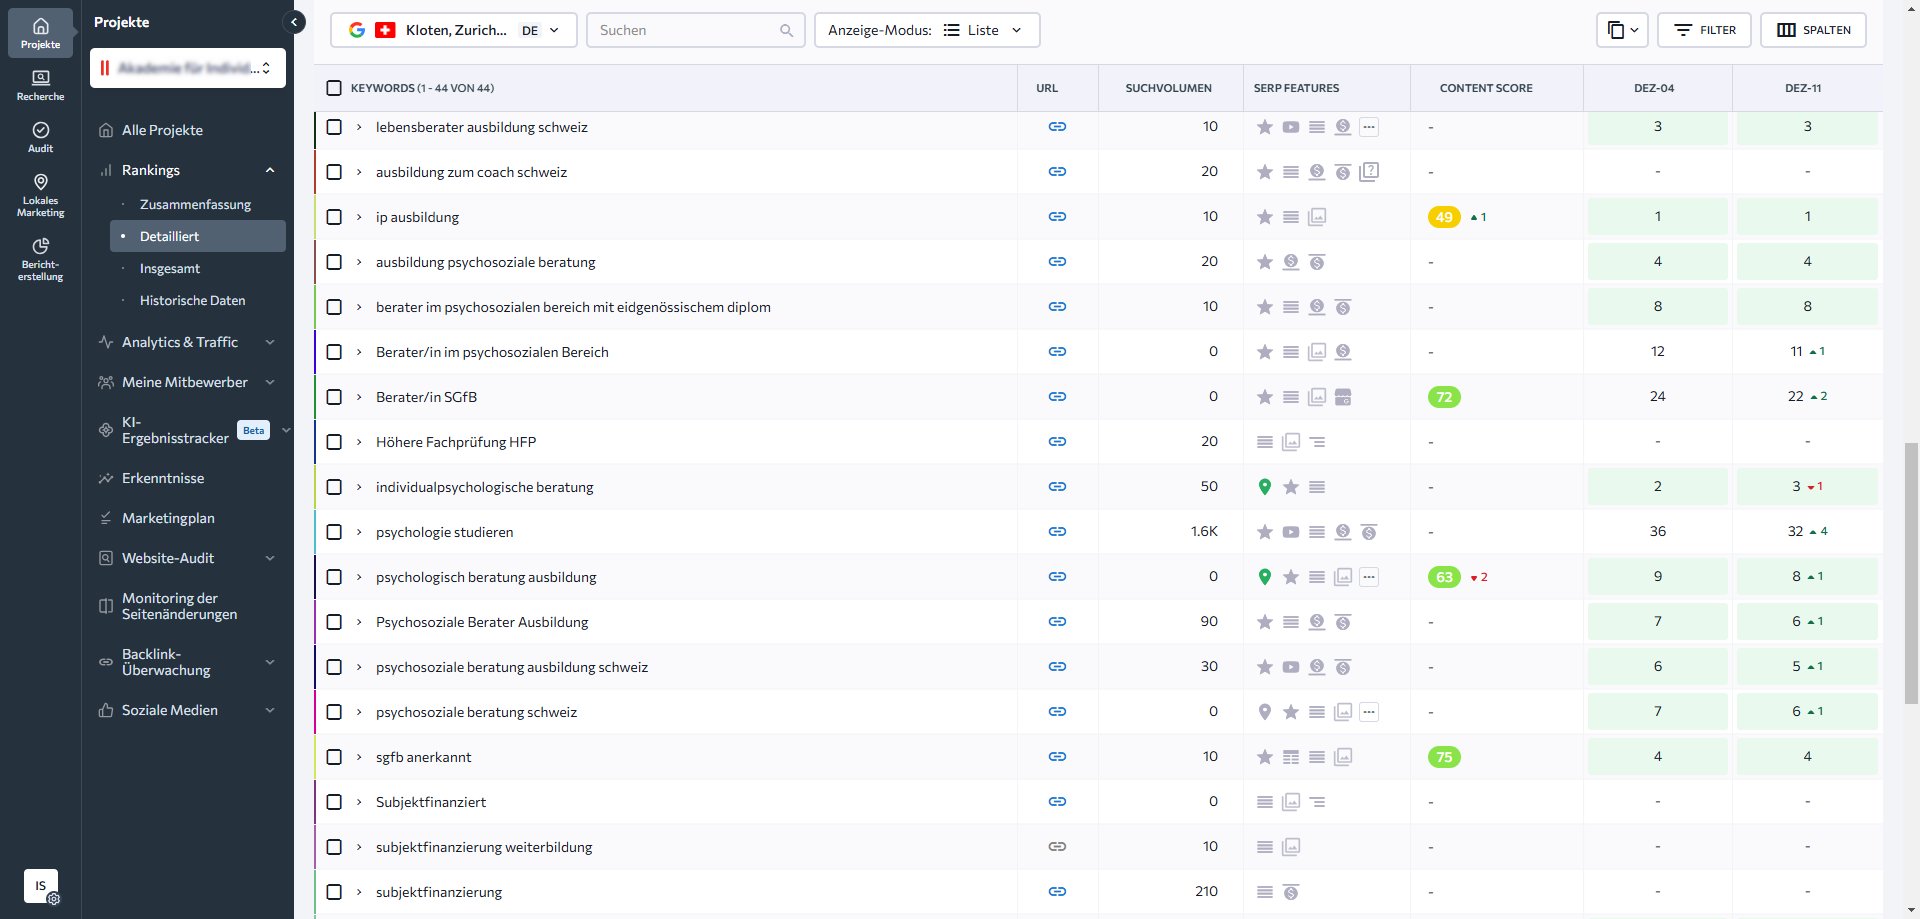Open user settings avatar IS
1920x919 pixels.
41,886
